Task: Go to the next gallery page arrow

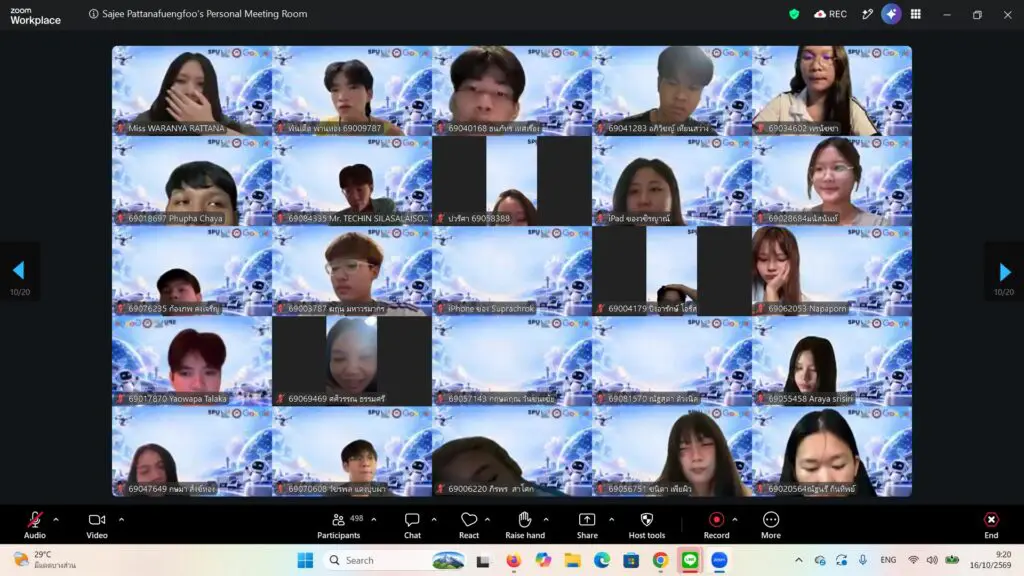Action: 1004,271
